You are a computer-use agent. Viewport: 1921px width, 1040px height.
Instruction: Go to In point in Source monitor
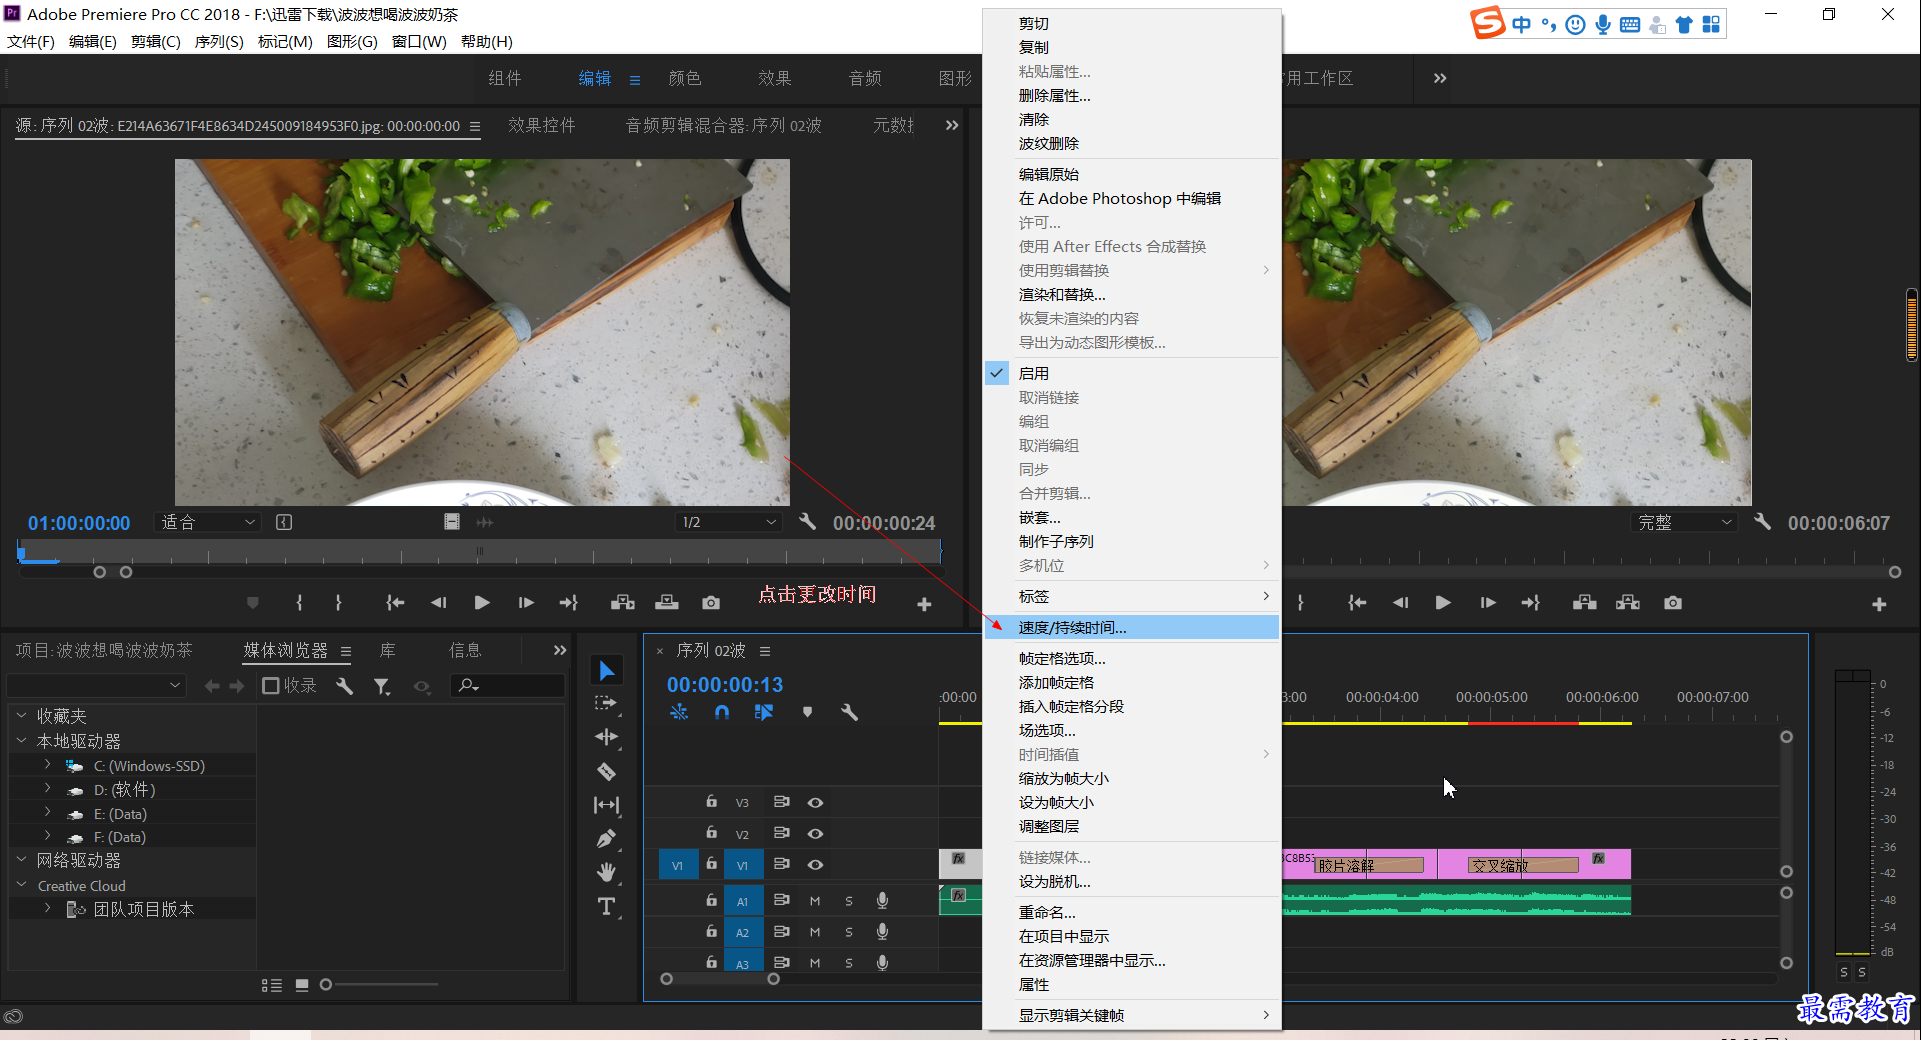click(x=395, y=603)
